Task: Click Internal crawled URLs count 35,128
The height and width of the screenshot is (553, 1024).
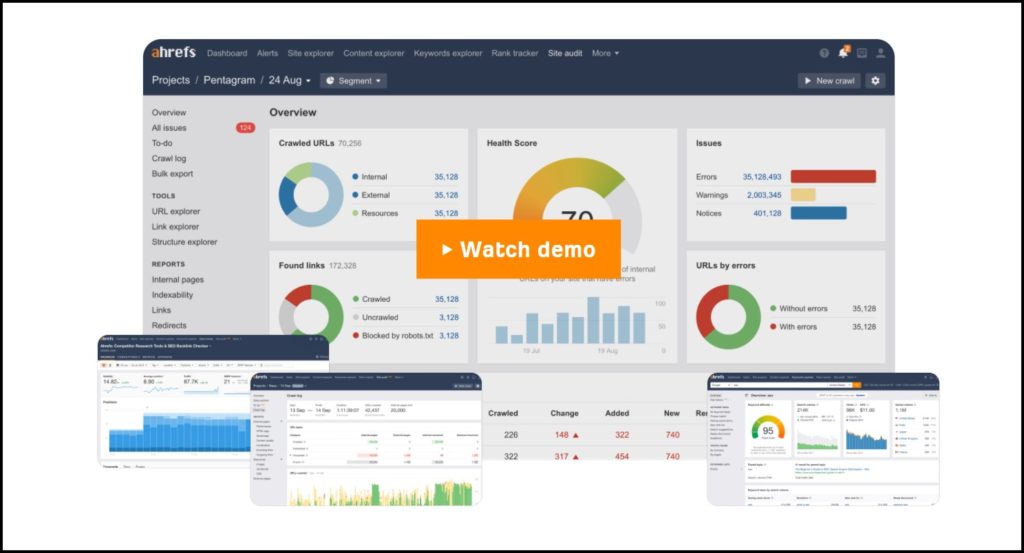Action: click(x=446, y=177)
